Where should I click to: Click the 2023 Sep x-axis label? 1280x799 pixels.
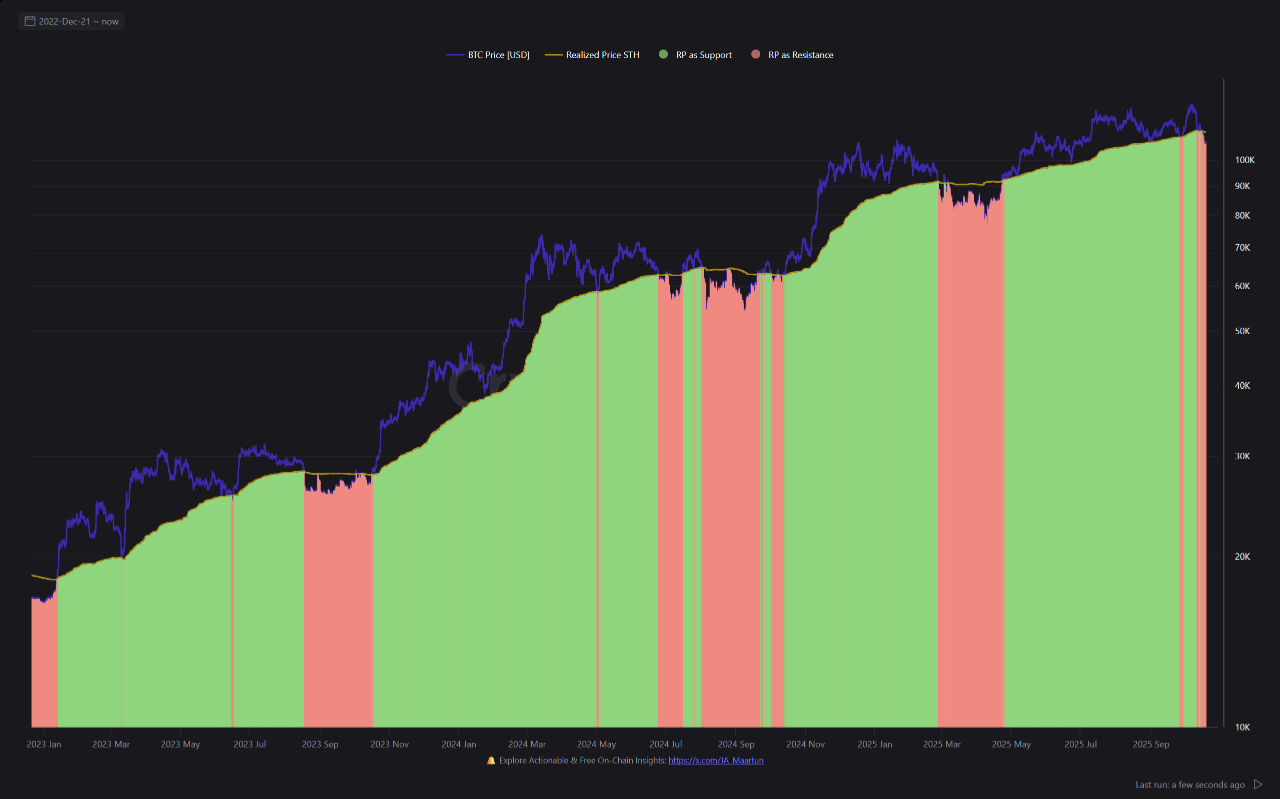tap(320, 744)
